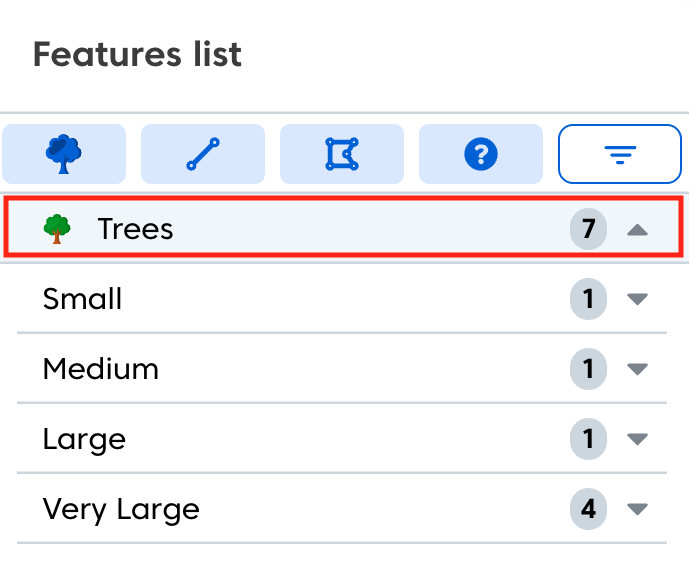Click the Trees count badge showing 7
The width and height of the screenshot is (689, 573).
click(x=588, y=230)
